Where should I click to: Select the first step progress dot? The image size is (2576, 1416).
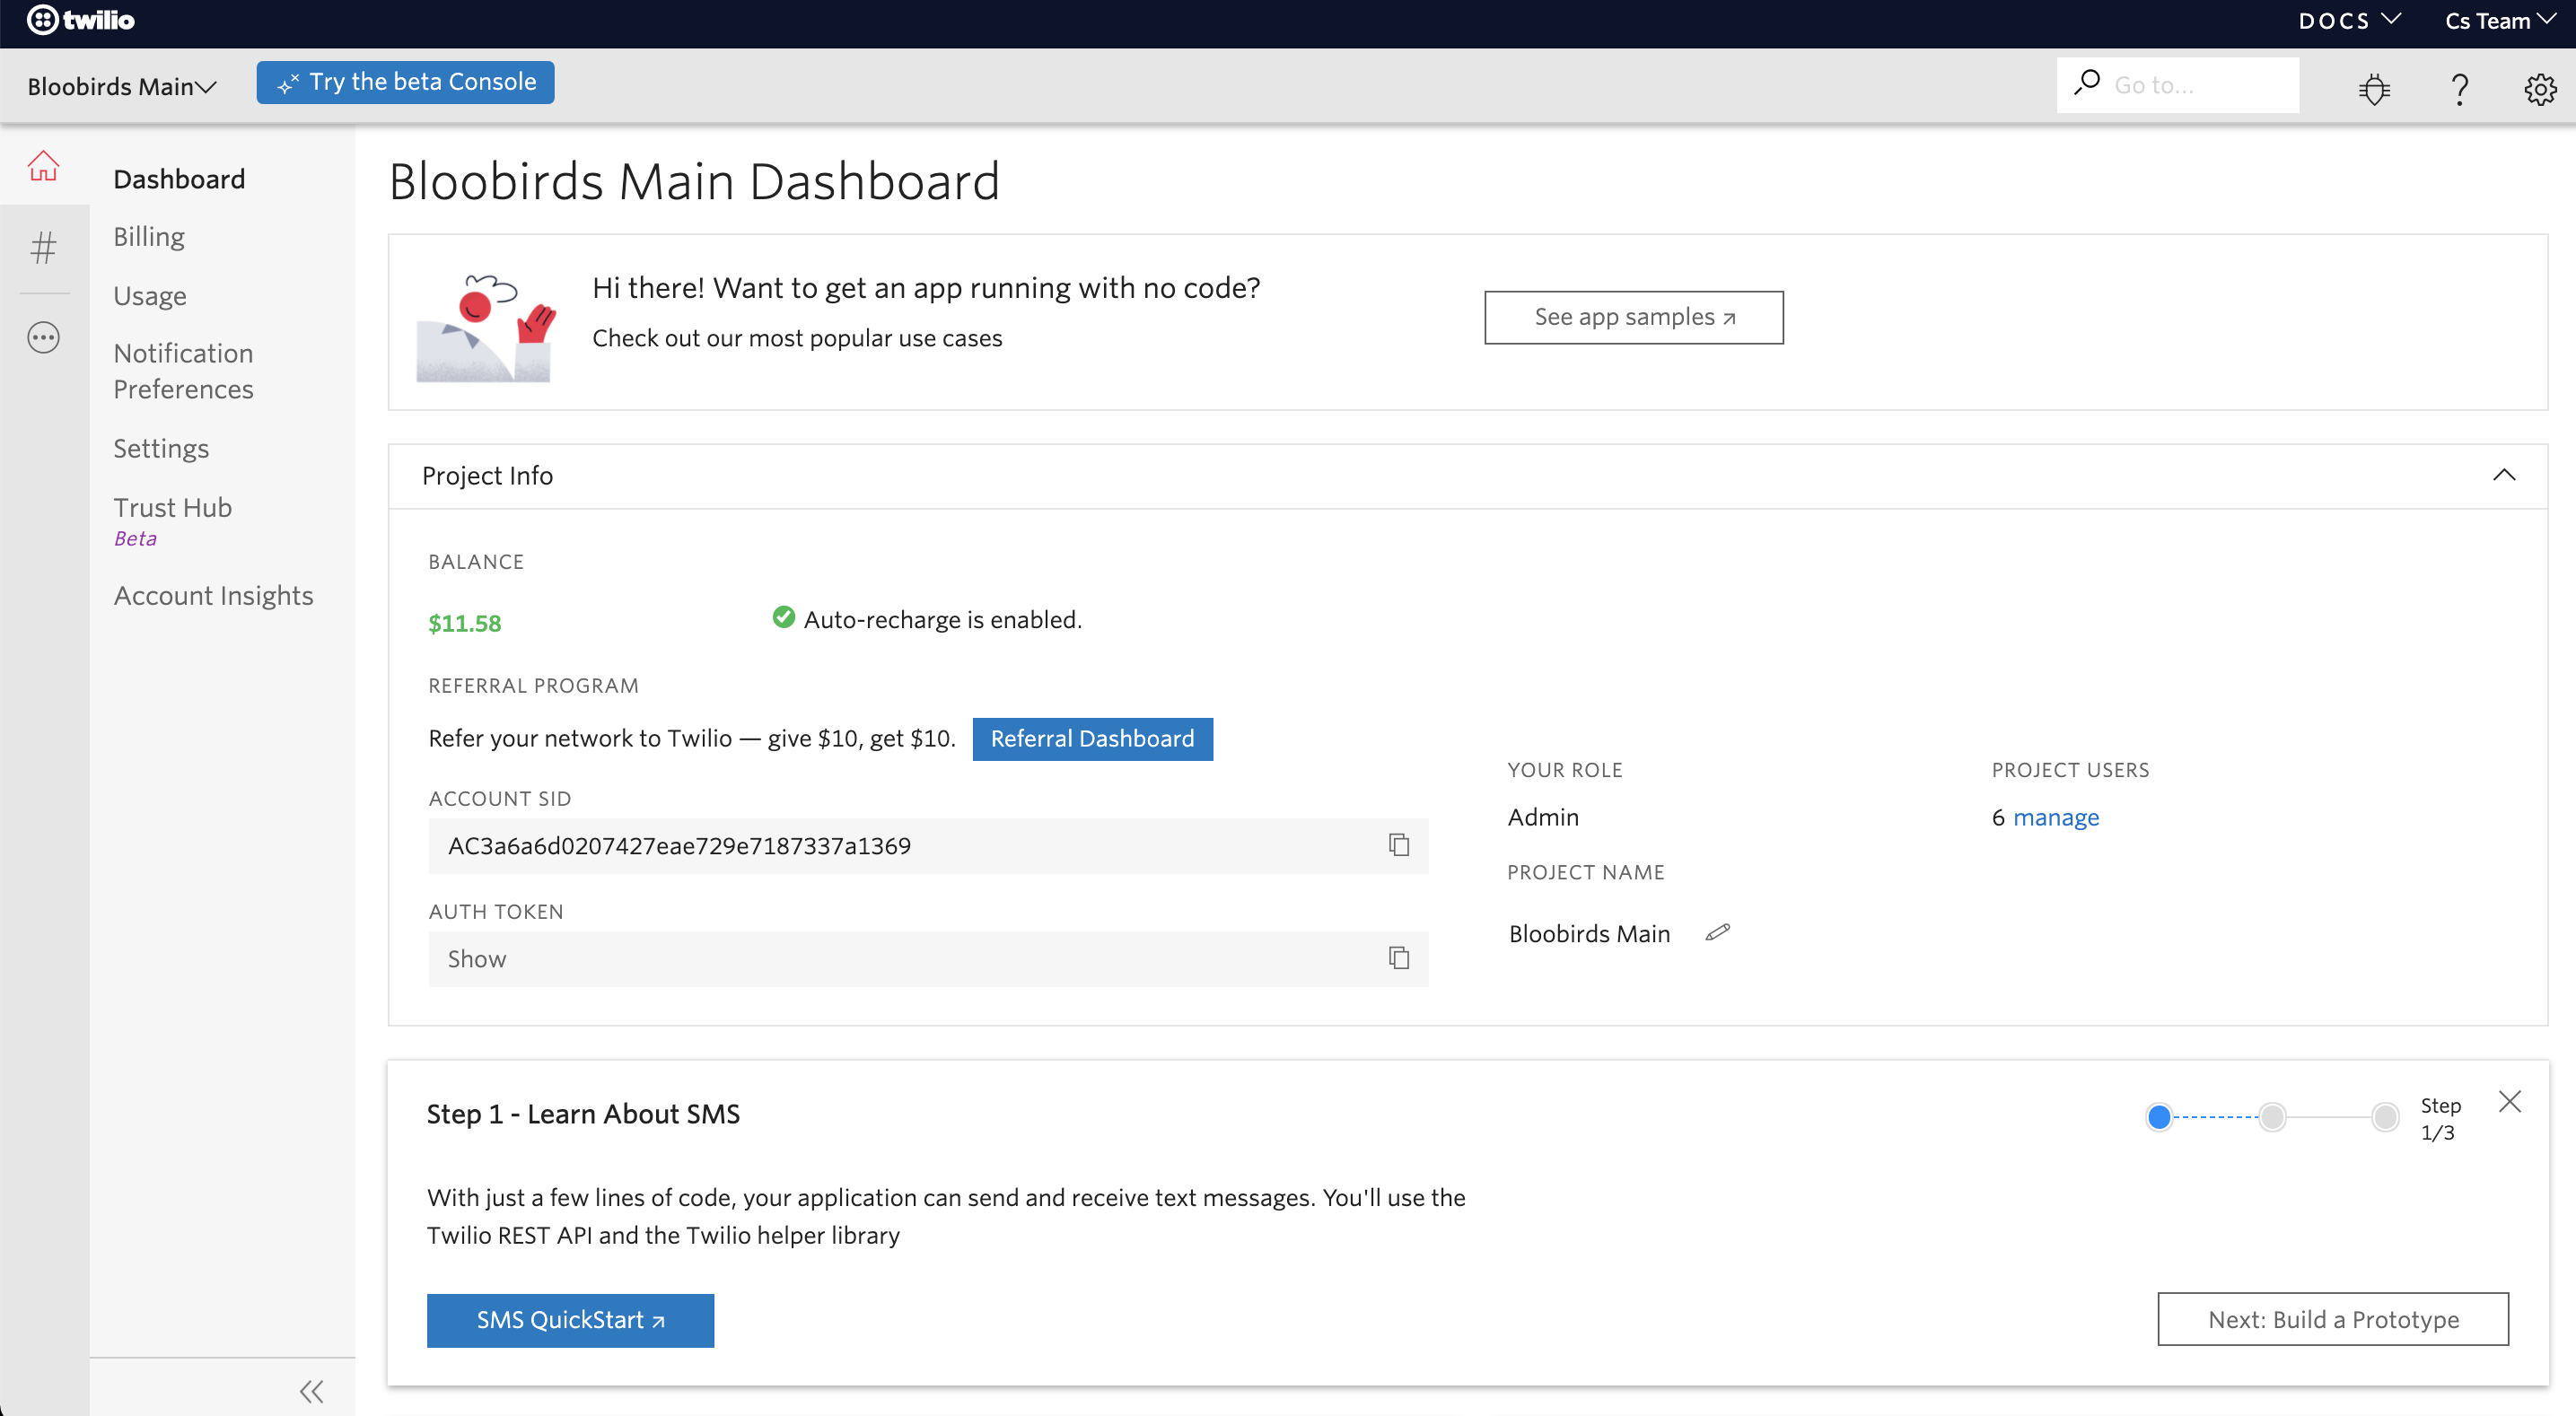2159,1116
